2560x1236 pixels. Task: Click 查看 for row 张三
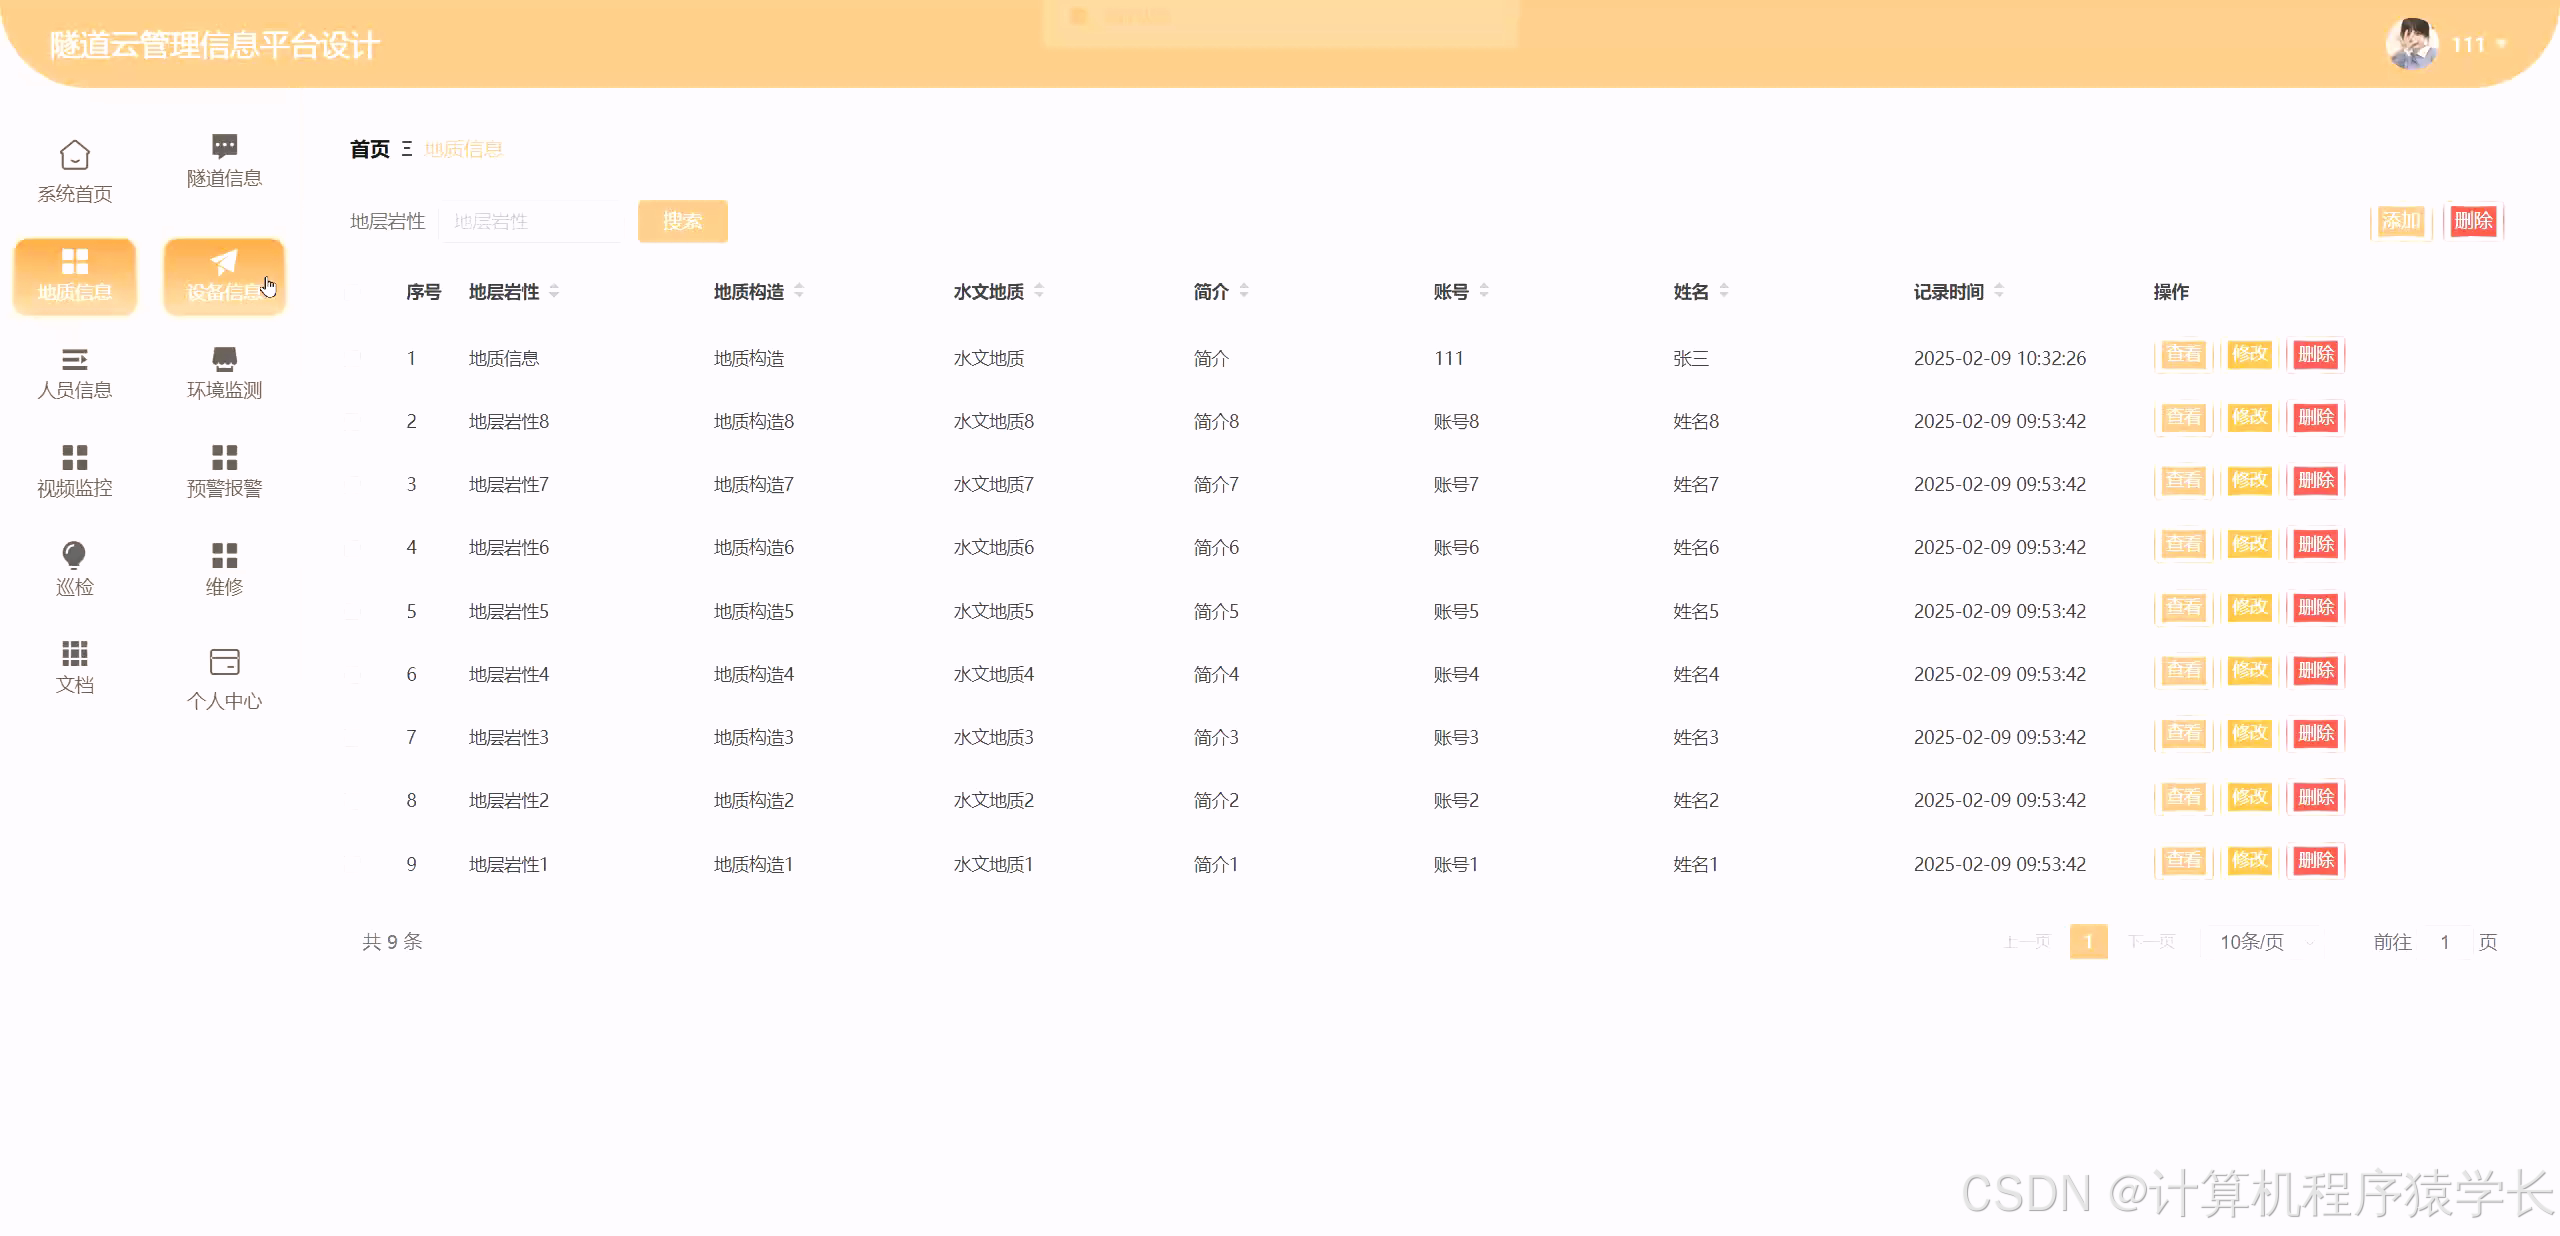click(2184, 355)
